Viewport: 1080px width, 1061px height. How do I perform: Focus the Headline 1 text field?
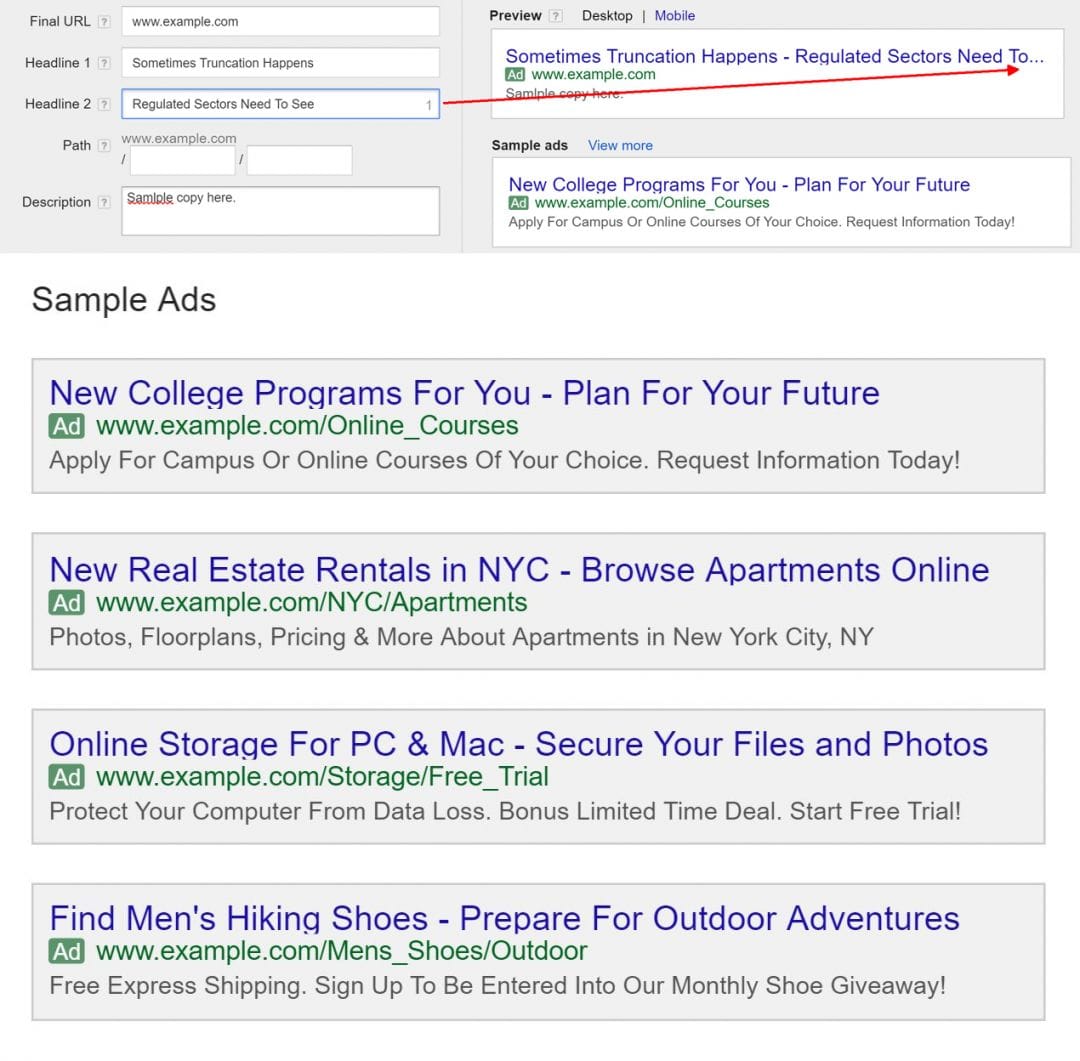click(x=280, y=63)
